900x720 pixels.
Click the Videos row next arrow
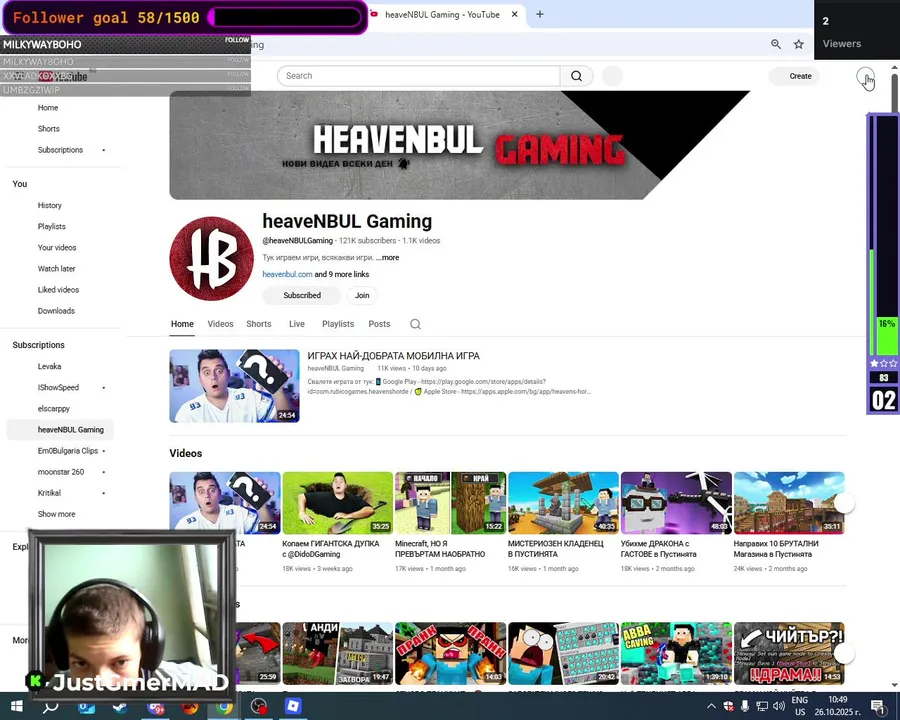(x=844, y=504)
